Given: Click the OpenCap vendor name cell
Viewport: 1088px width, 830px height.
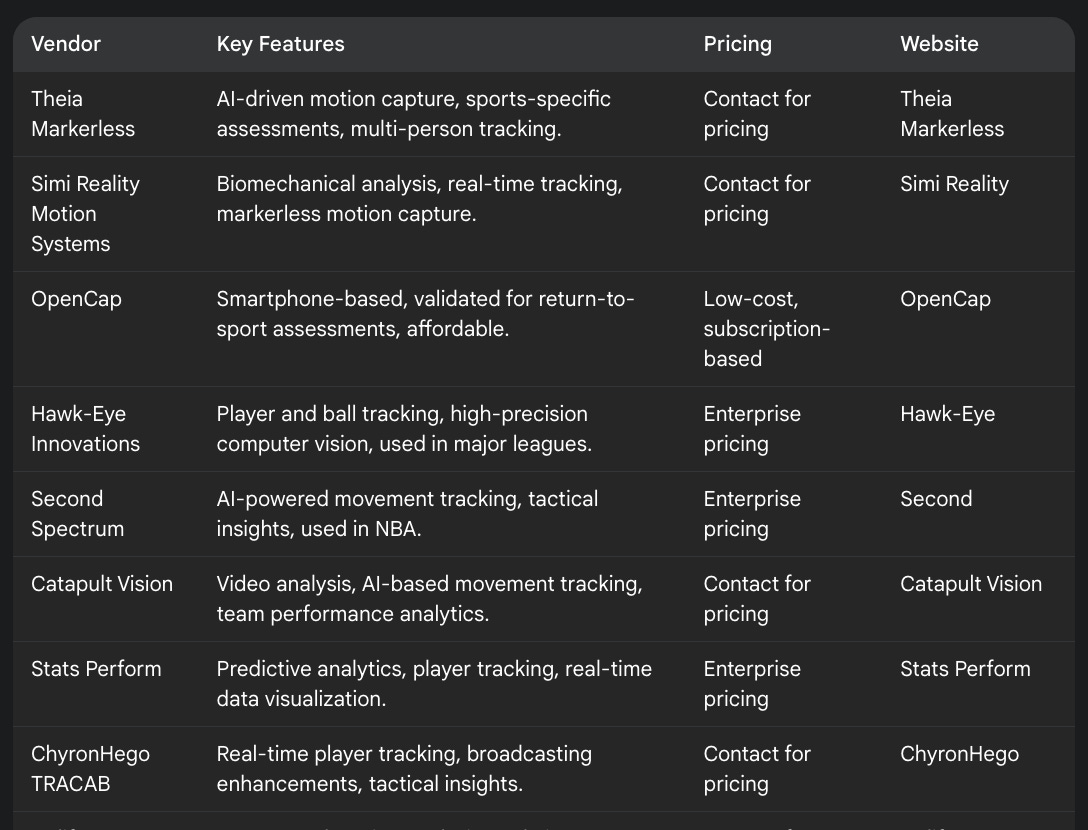Looking at the screenshot, I should (x=76, y=299).
